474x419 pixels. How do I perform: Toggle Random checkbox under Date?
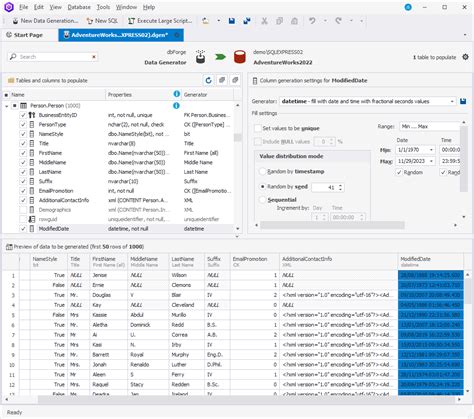point(399,172)
